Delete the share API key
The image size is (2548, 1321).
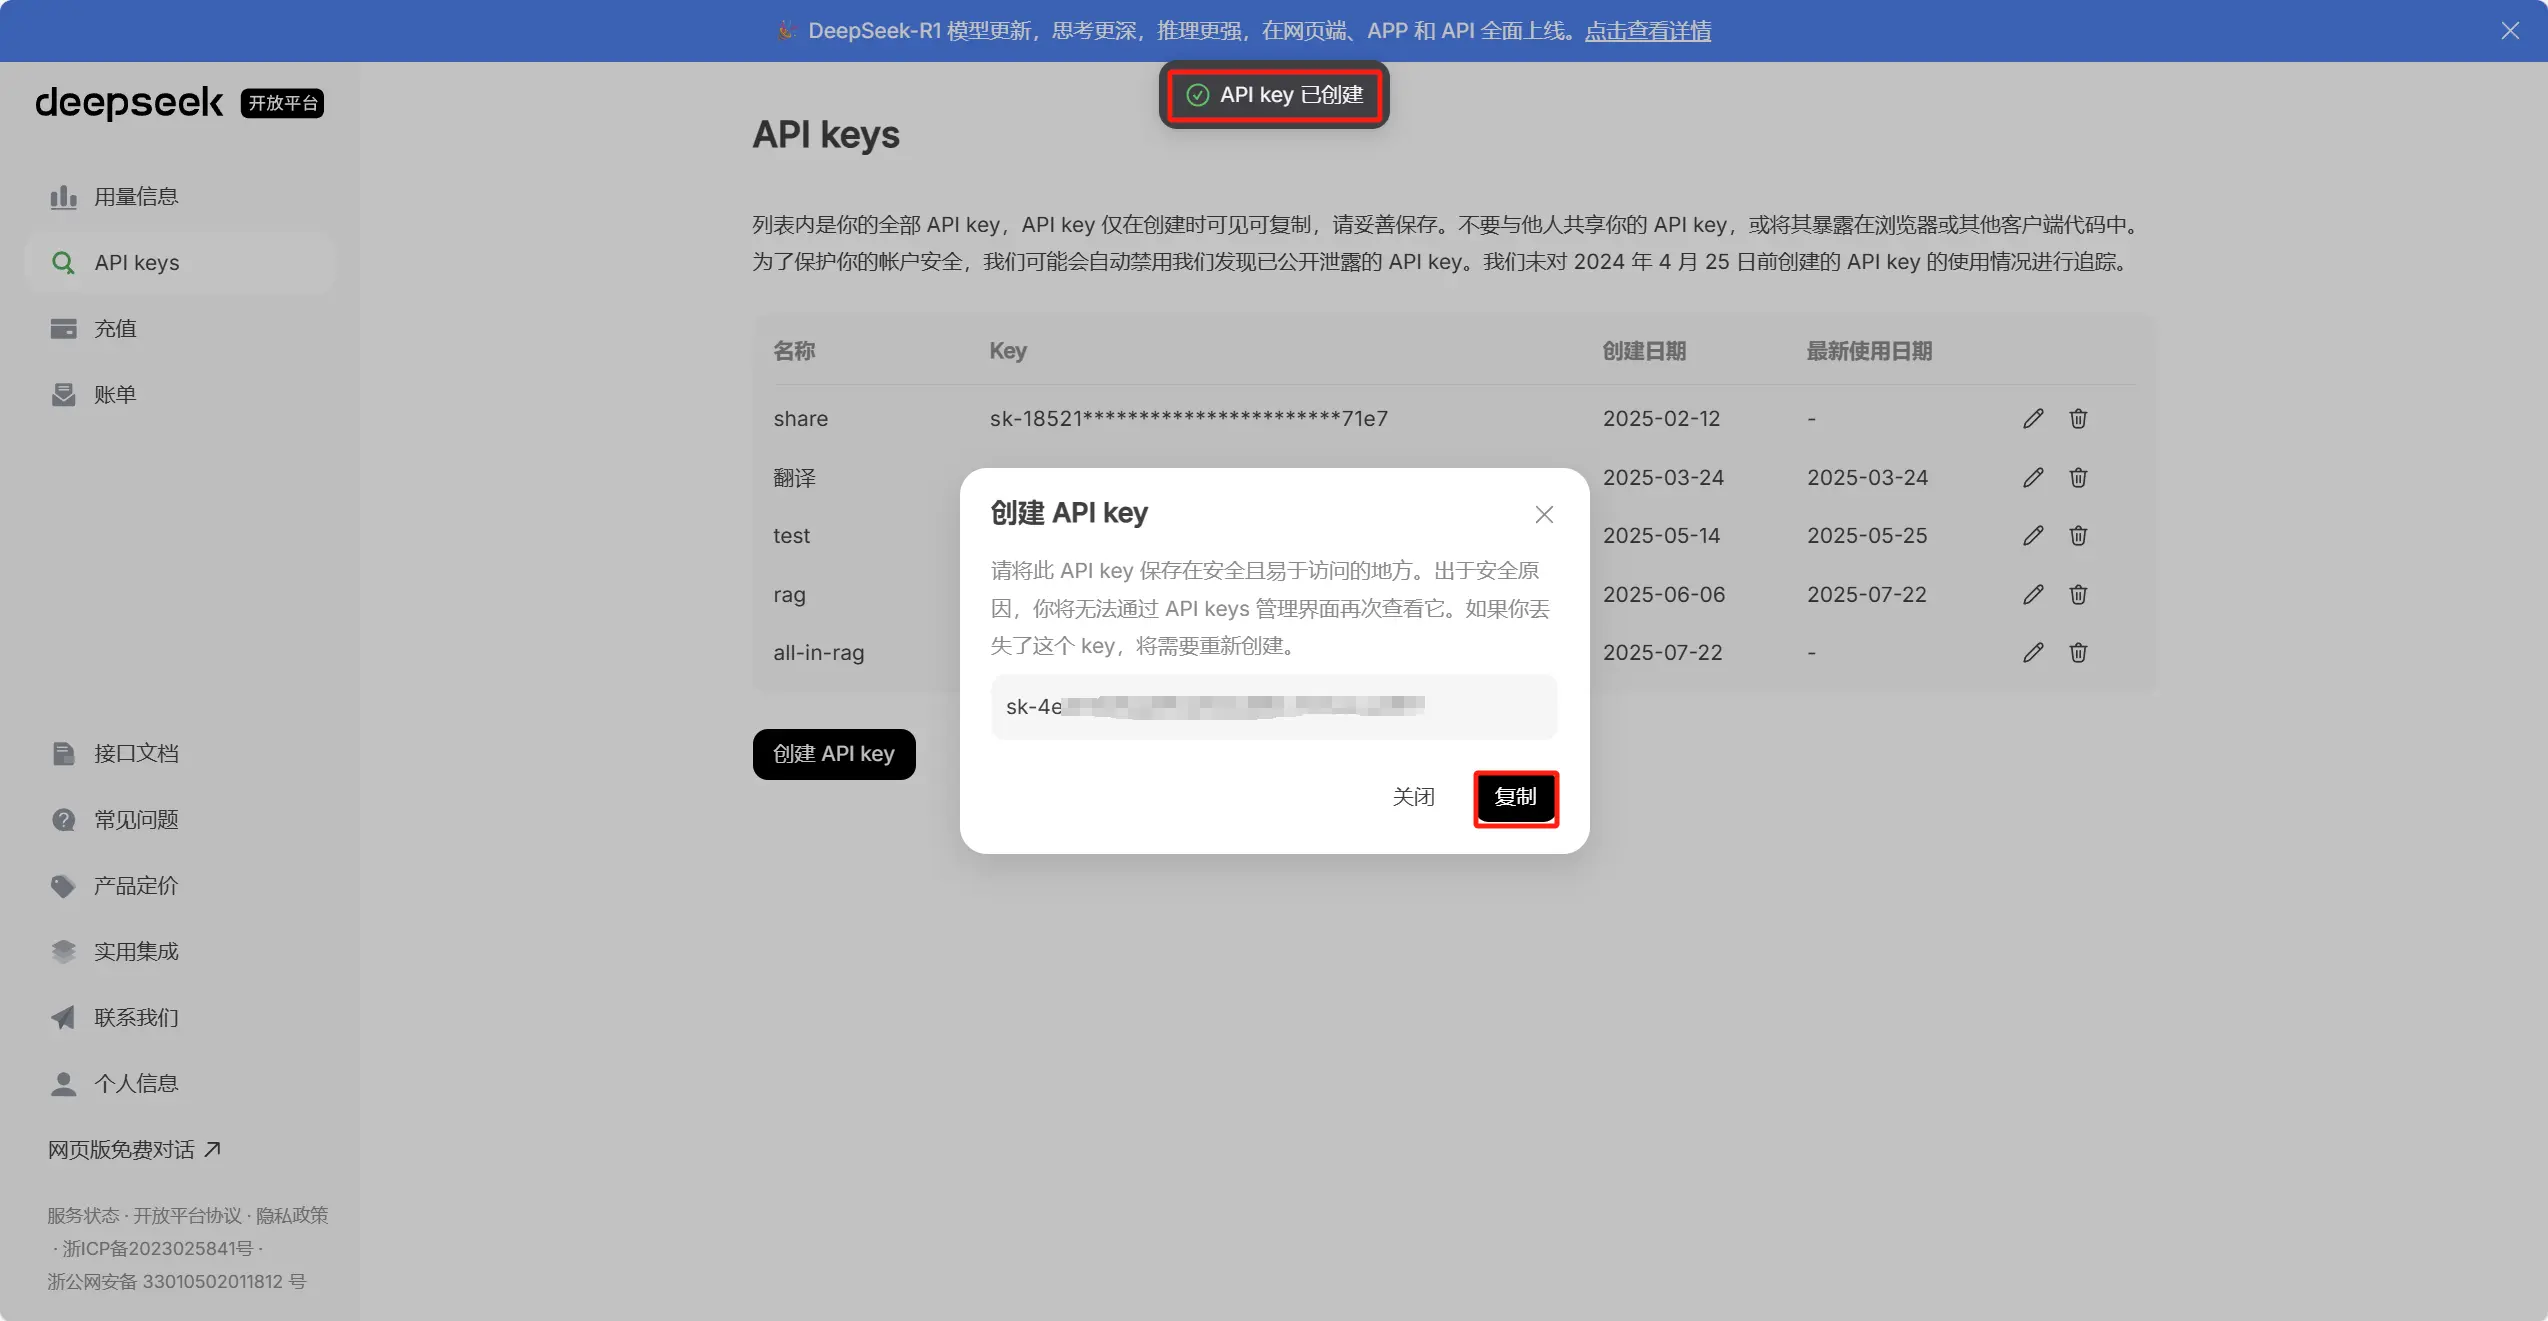pos(2078,419)
